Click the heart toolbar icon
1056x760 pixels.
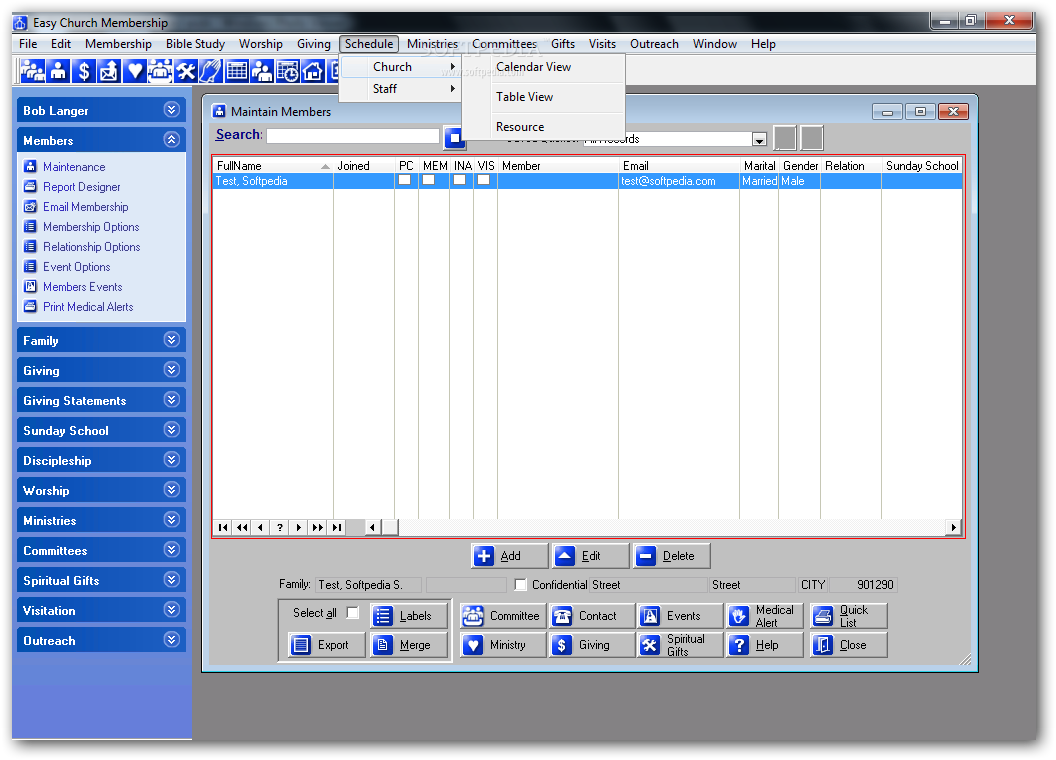click(x=135, y=71)
